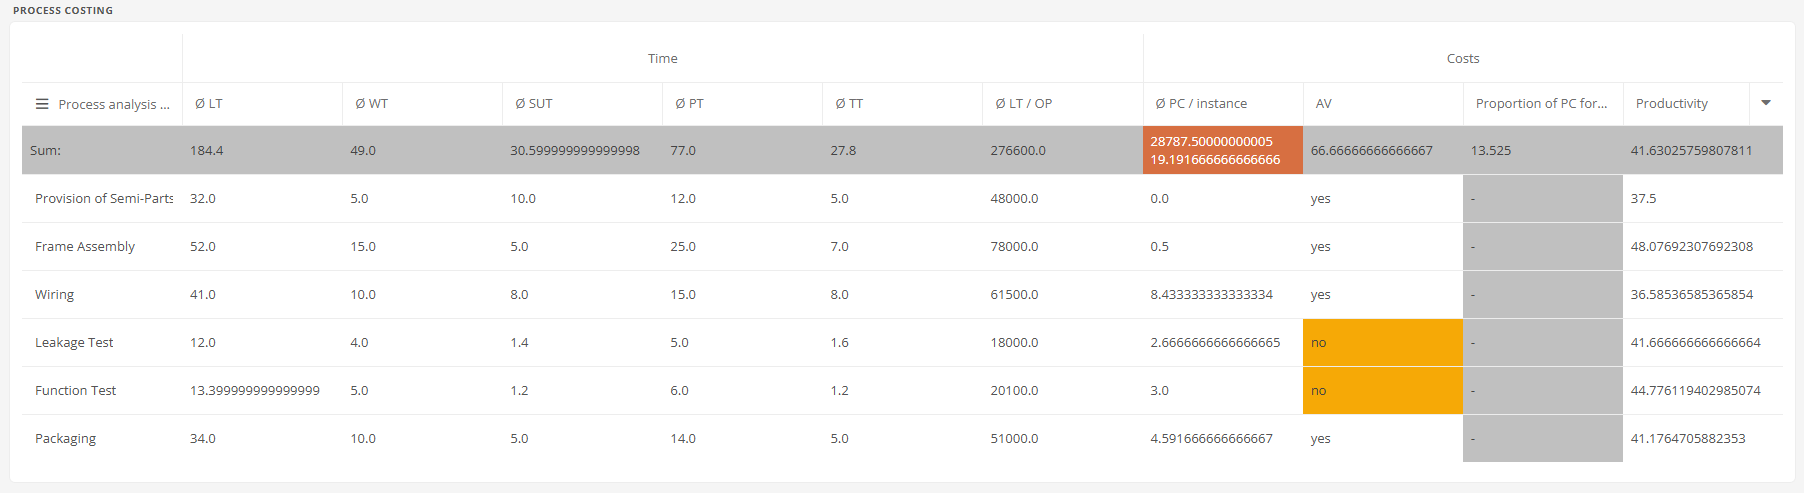Sort by the Ø LT column header
Screen dimensions: 1804x493
click(x=209, y=104)
